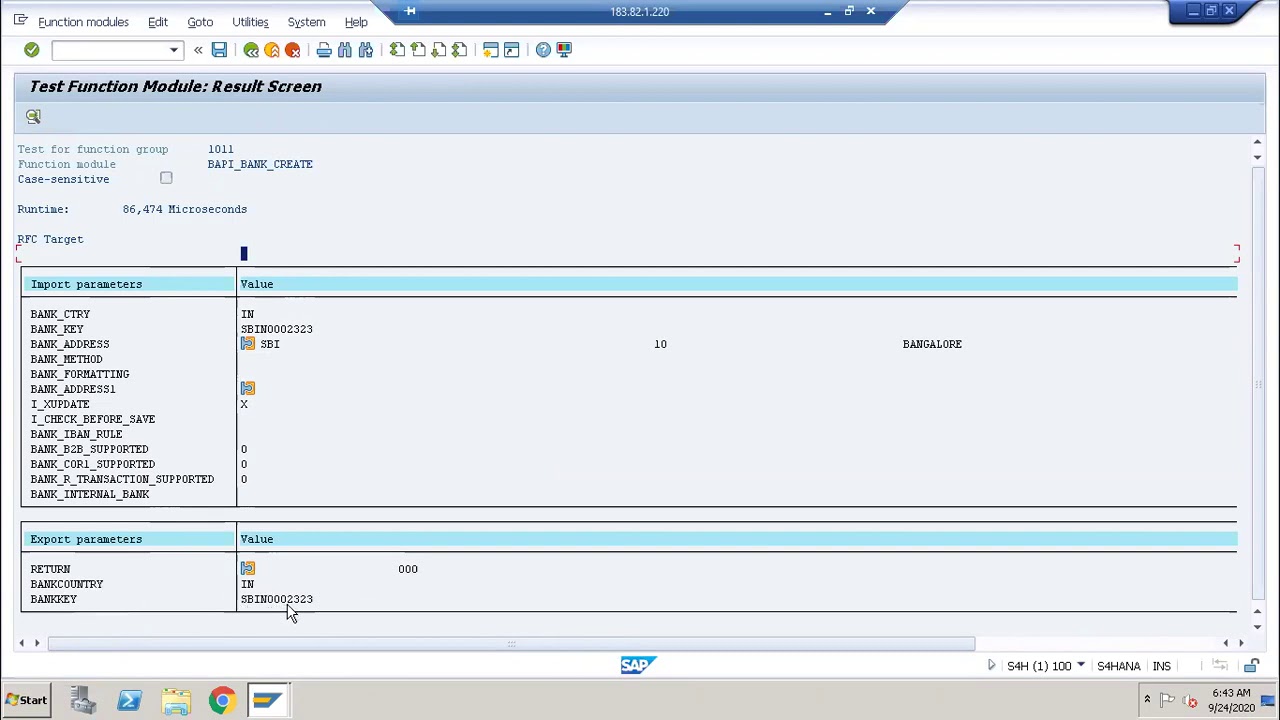Open the Help menu
Image resolution: width=1280 pixels, height=720 pixels.
tap(356, 22)
